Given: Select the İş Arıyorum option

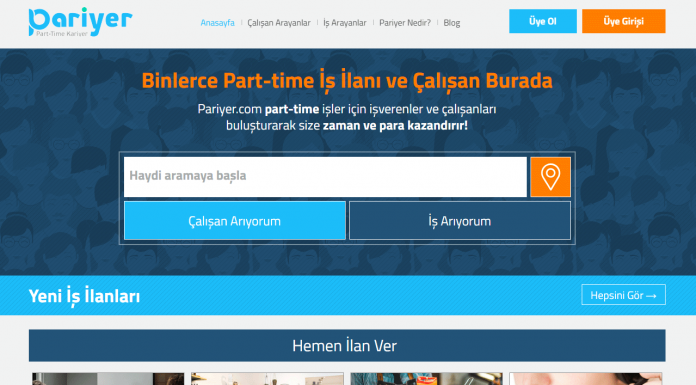Looking at the screenshot, I should click(460, 221).
